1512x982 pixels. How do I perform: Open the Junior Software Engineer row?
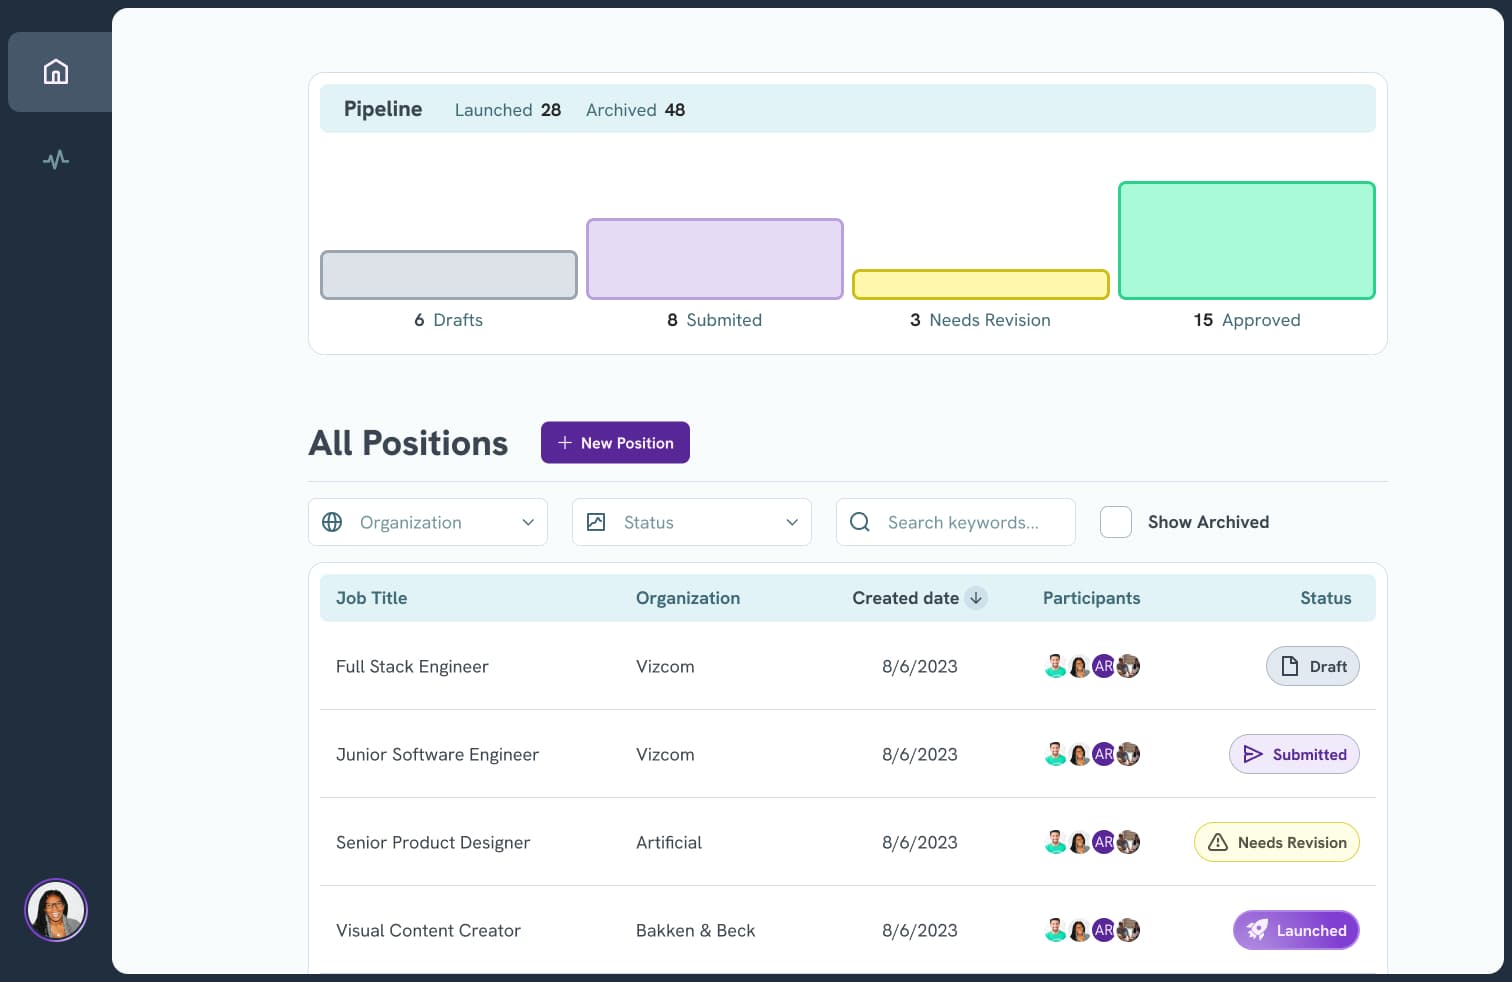[437, 754]
